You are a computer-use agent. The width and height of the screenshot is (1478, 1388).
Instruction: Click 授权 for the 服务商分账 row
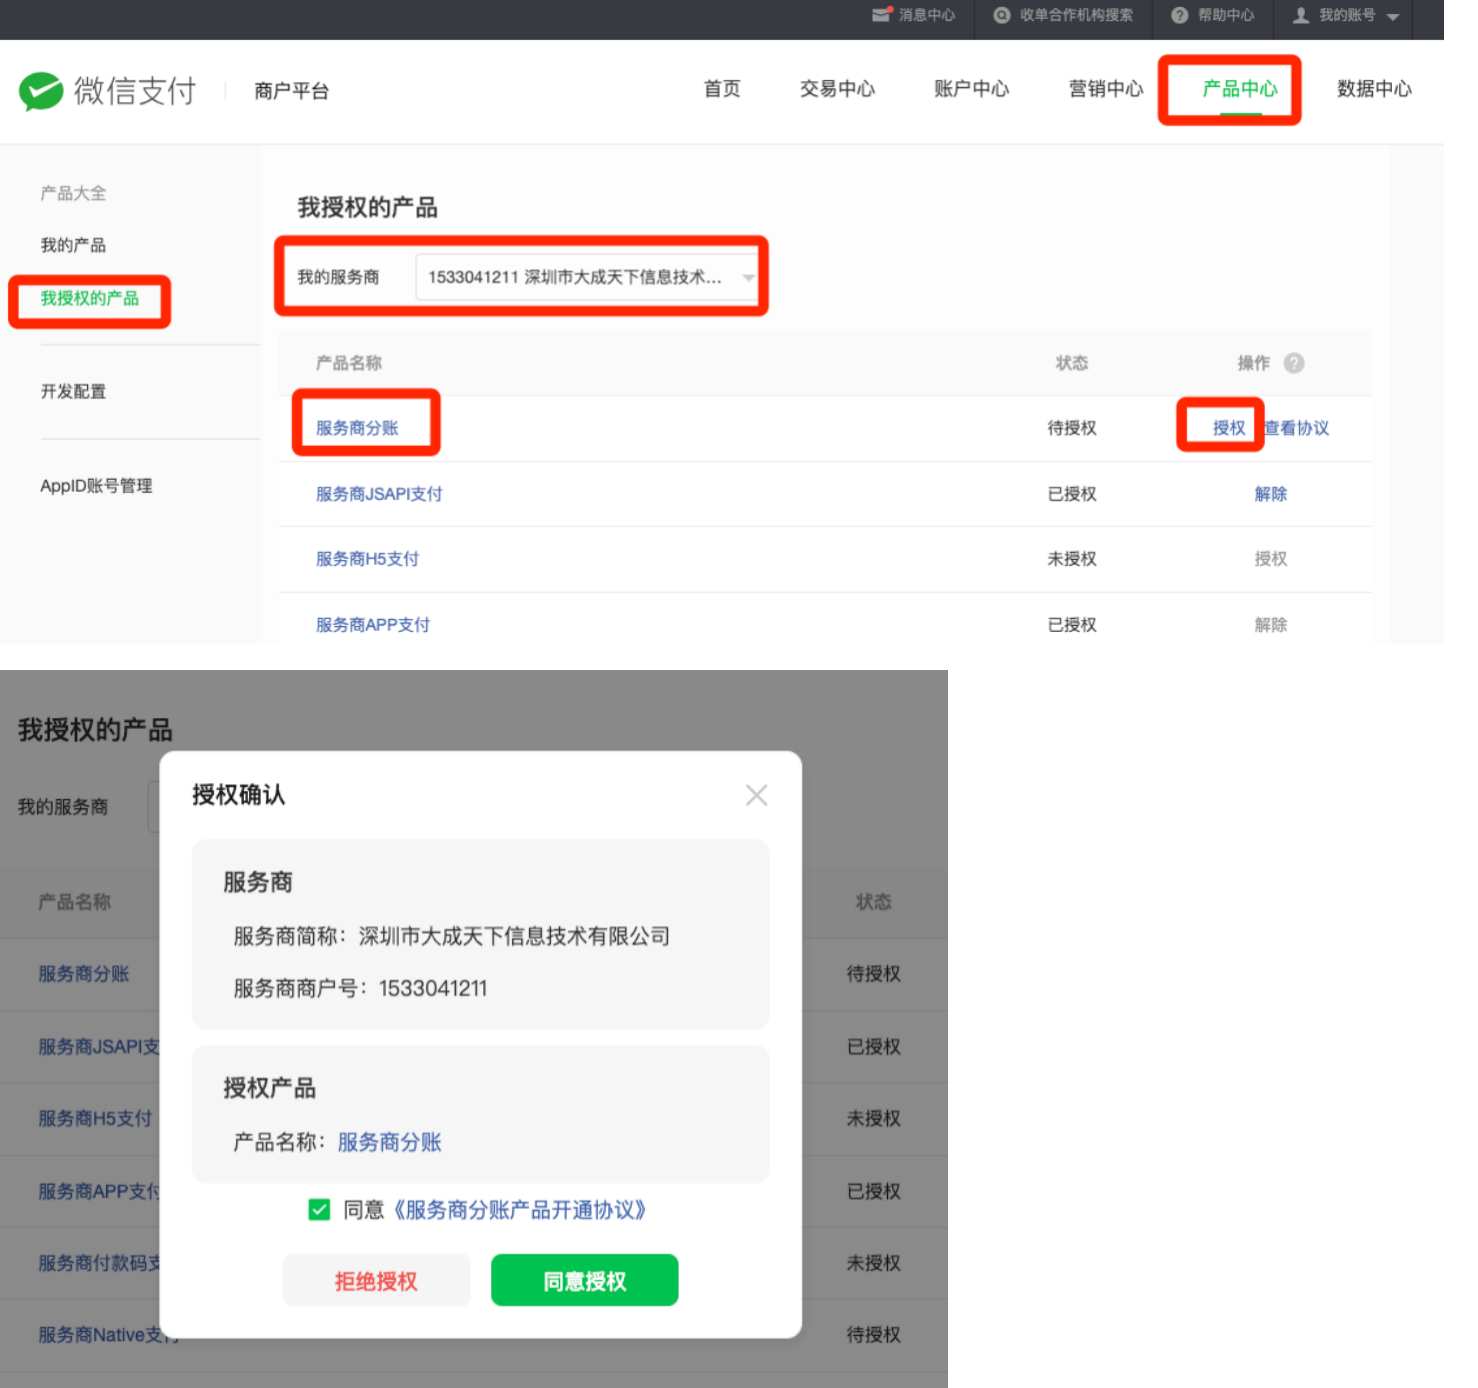[1229, 428]
